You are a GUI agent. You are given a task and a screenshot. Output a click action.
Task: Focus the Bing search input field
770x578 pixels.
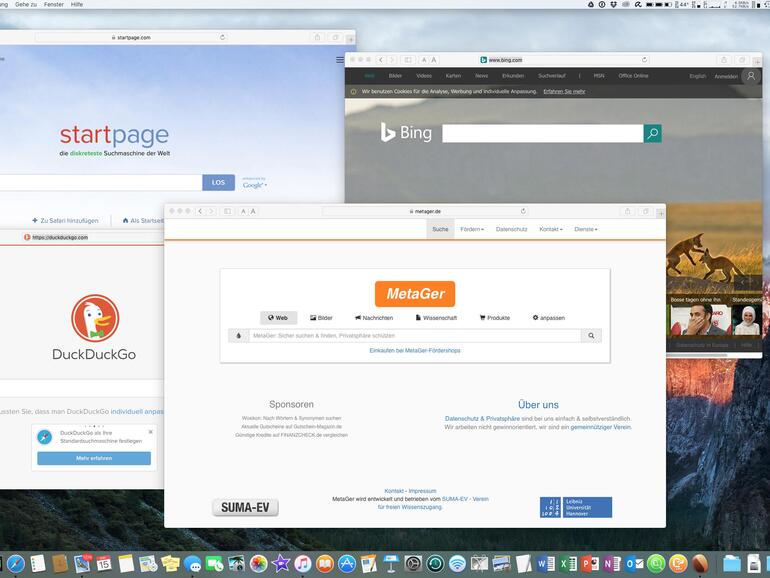click(543, 133)
